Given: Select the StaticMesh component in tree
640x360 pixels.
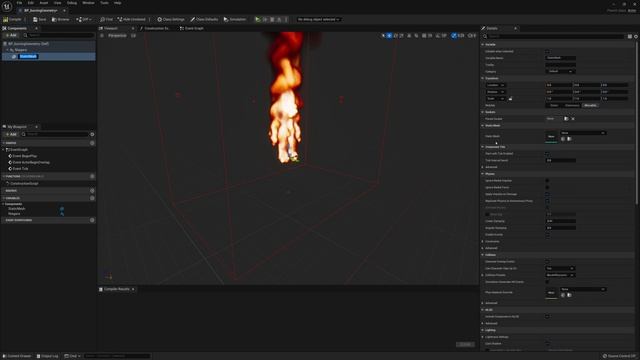Looking at the screenshot, I should tap(49, 56).
